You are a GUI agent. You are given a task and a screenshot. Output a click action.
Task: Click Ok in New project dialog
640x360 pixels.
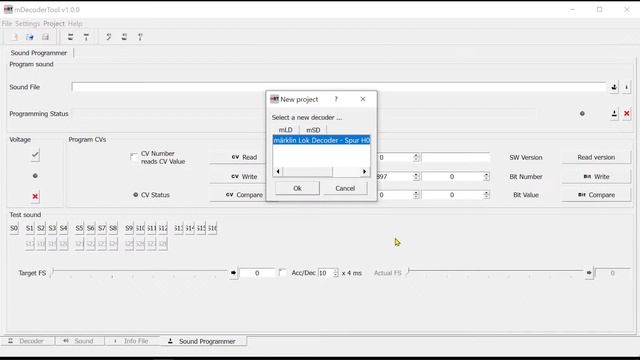pos(297,188)
